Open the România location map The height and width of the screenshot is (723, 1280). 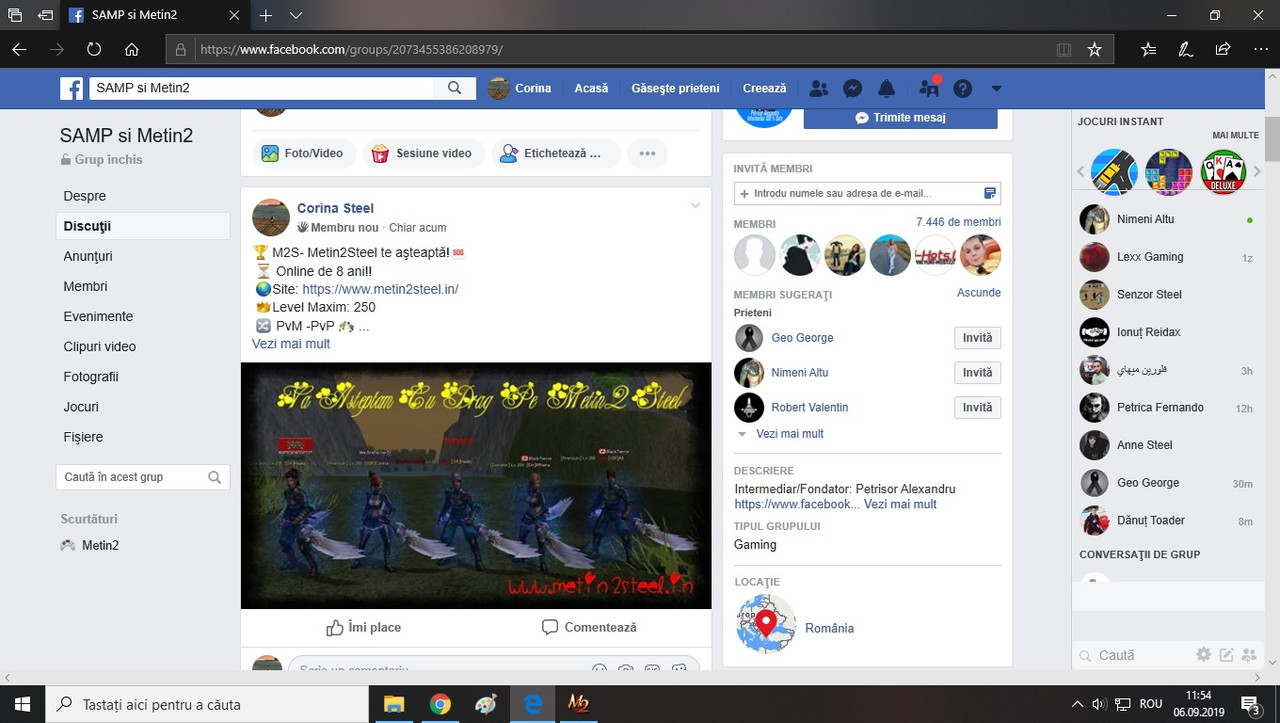[767, 625]
